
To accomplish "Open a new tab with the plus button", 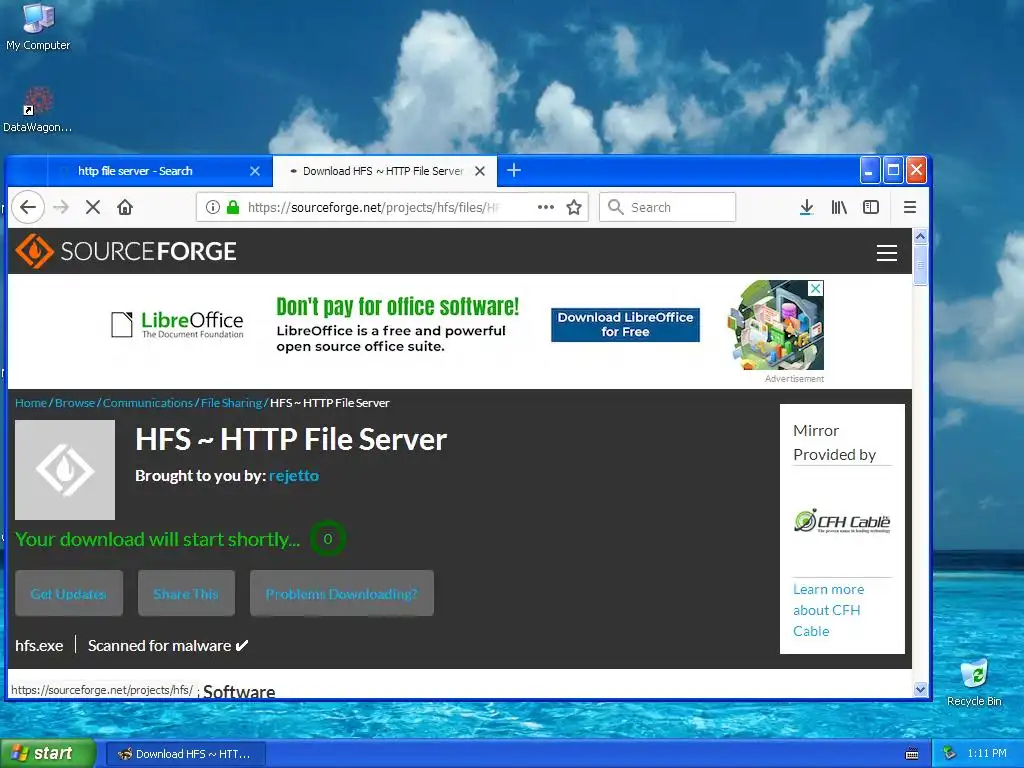I will click(514, 170).
